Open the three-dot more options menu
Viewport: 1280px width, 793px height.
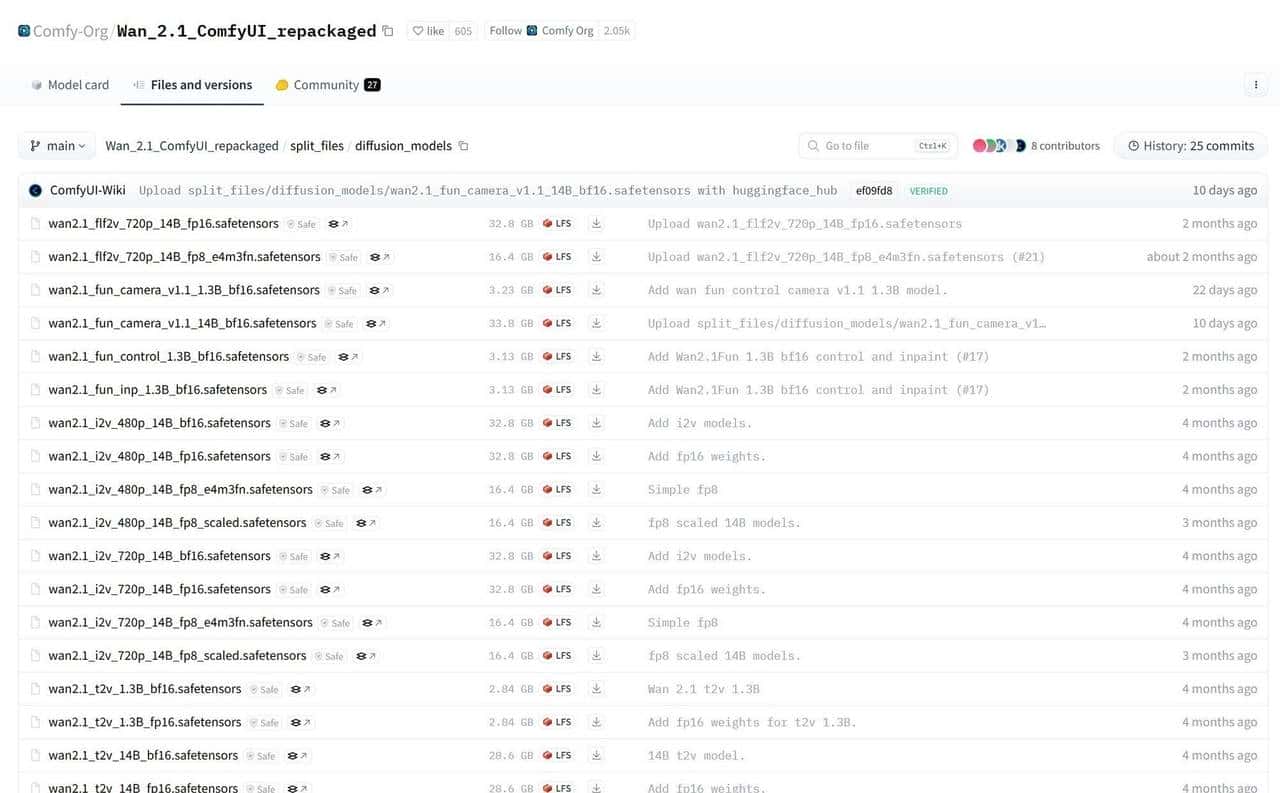tap(1256, 85)
